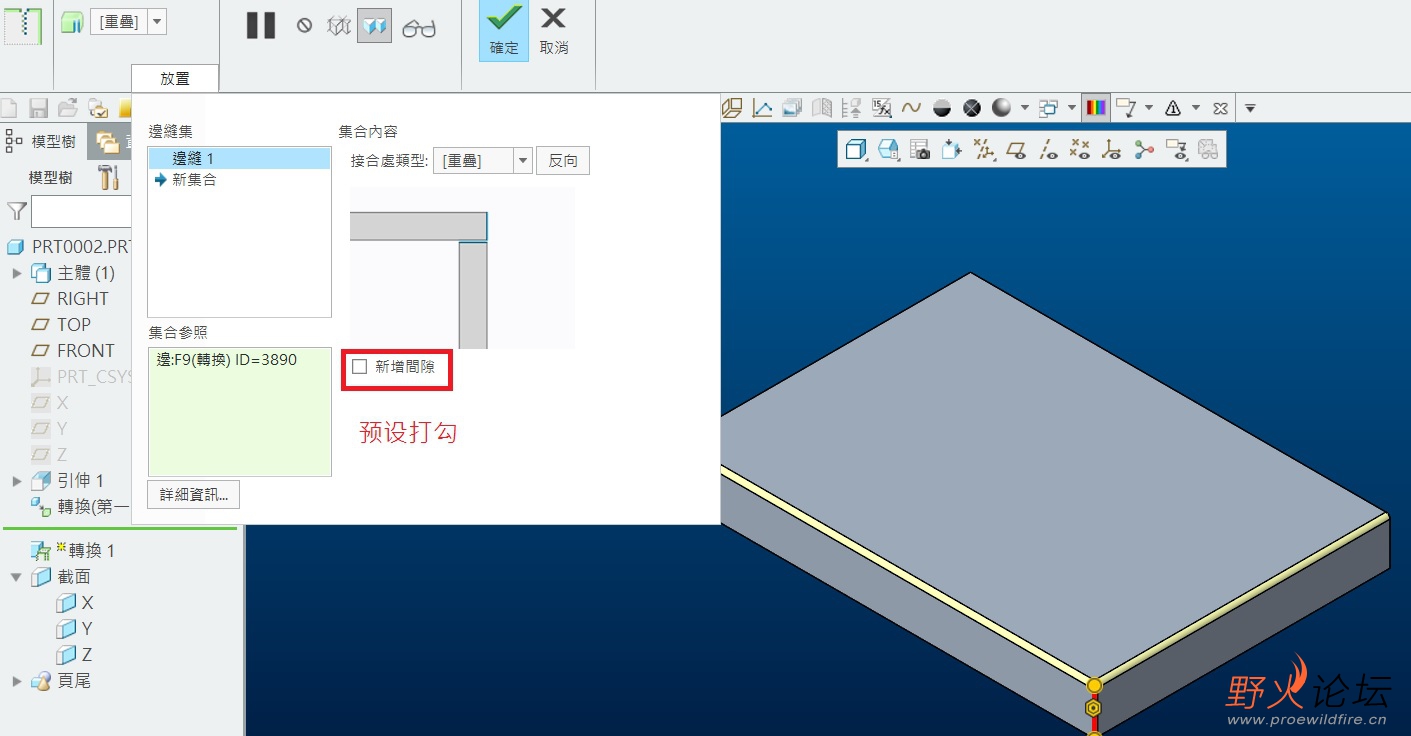Click the window arrangement toolbar icon
This screenshot has height=736, width=1411.
click(1048, 108)
